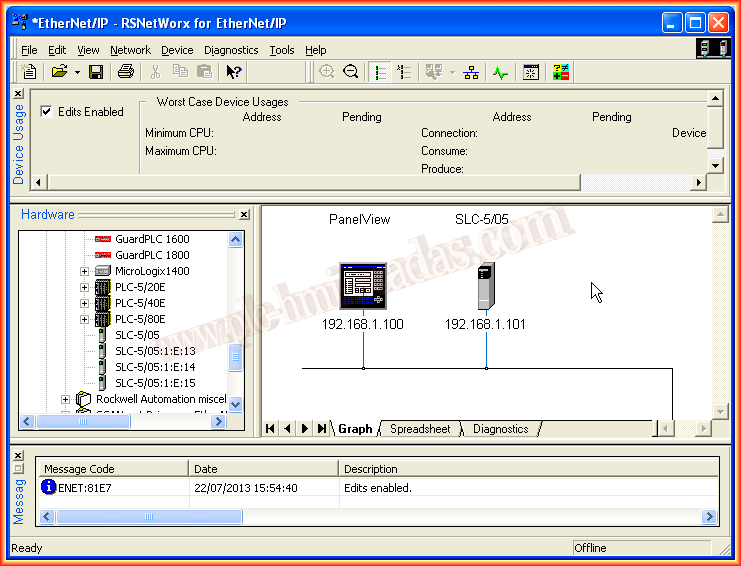Viewport: 741px width, 566px height.
Task: Expand the PLC-5/40E tree node
Action: (85, 304)
